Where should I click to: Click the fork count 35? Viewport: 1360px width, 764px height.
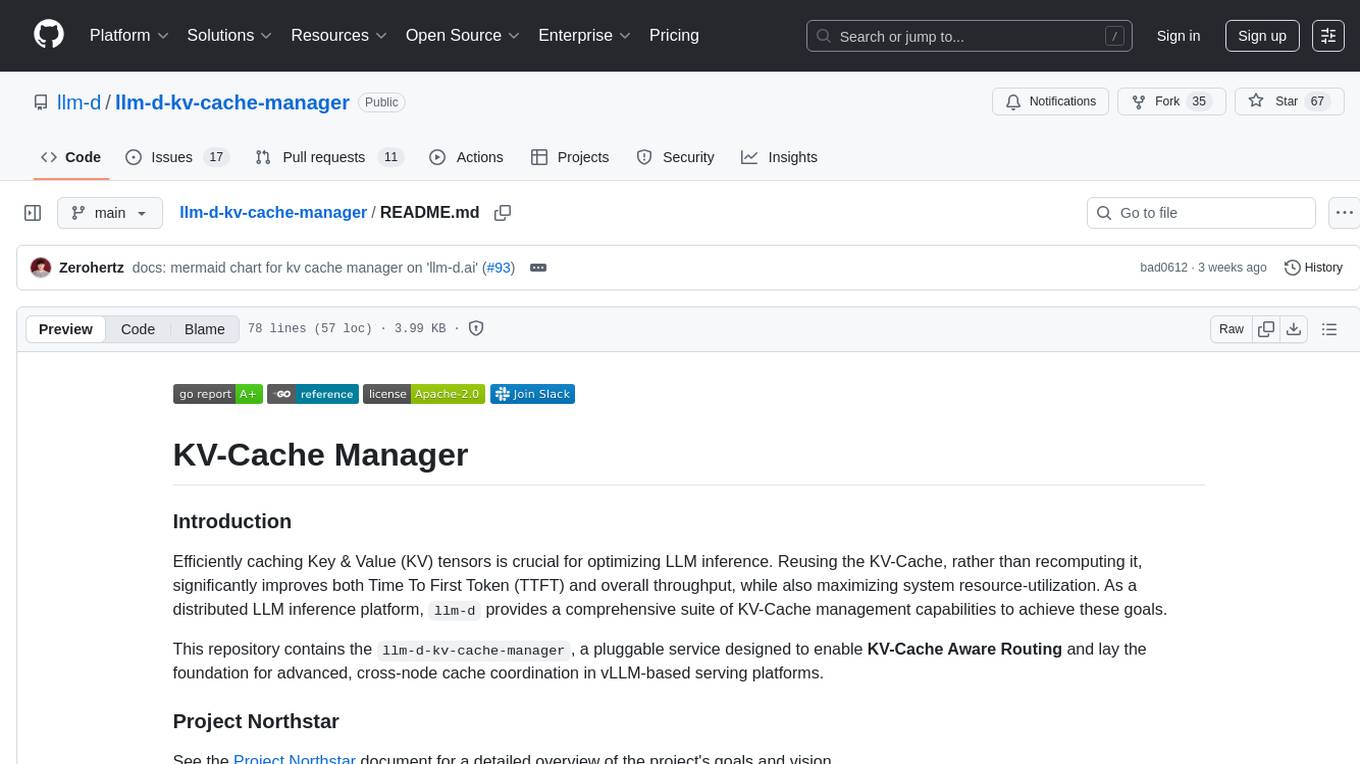(1200, 101)
